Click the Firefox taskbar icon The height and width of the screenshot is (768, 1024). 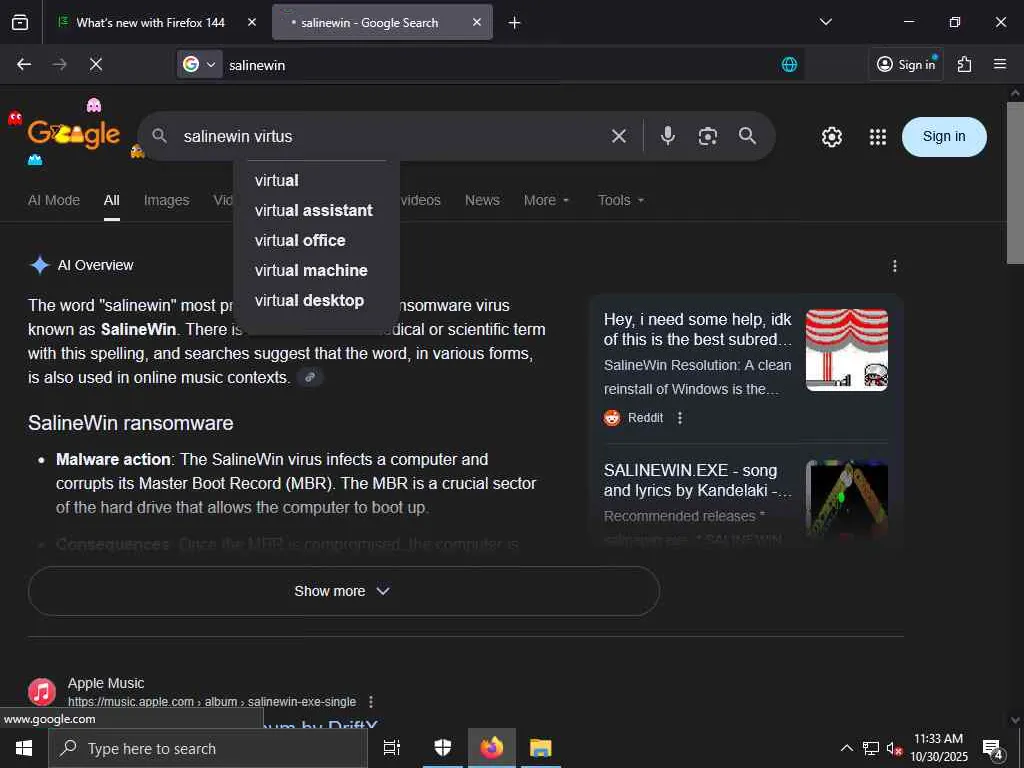coord(492,748)
